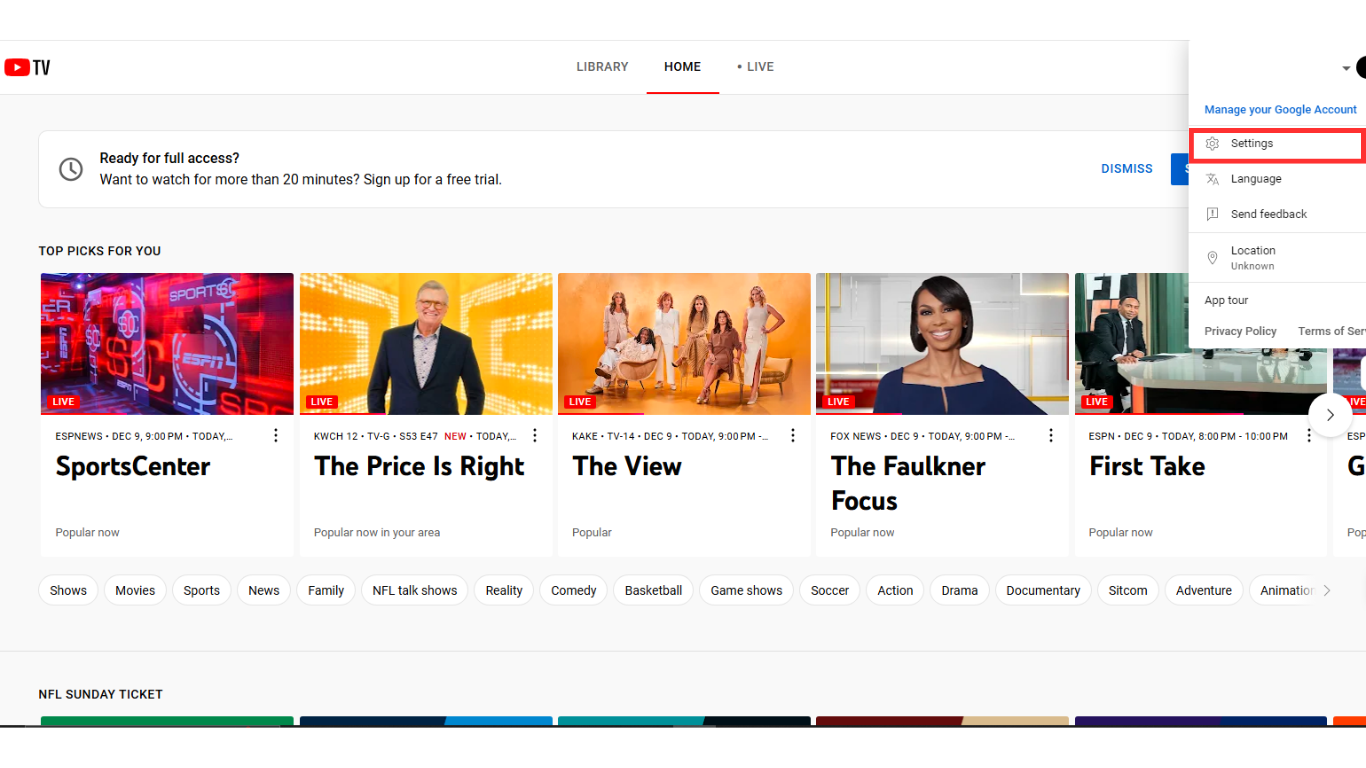This screenshot has width=1366, height=768.
Task: Click the NFL SUNDAY TICKET heading
Action: [x=101, y=694]
